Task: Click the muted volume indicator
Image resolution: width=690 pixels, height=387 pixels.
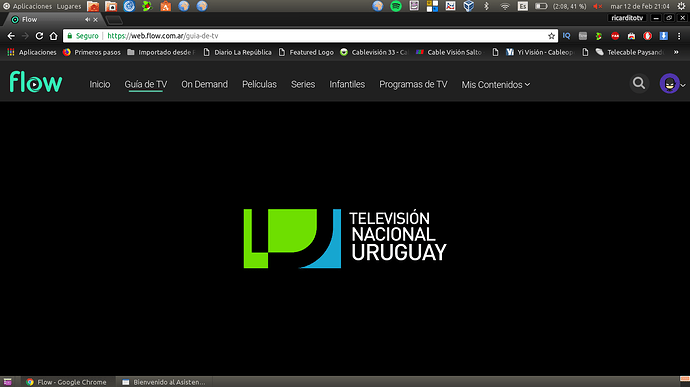Action: [x=598, y=6]
